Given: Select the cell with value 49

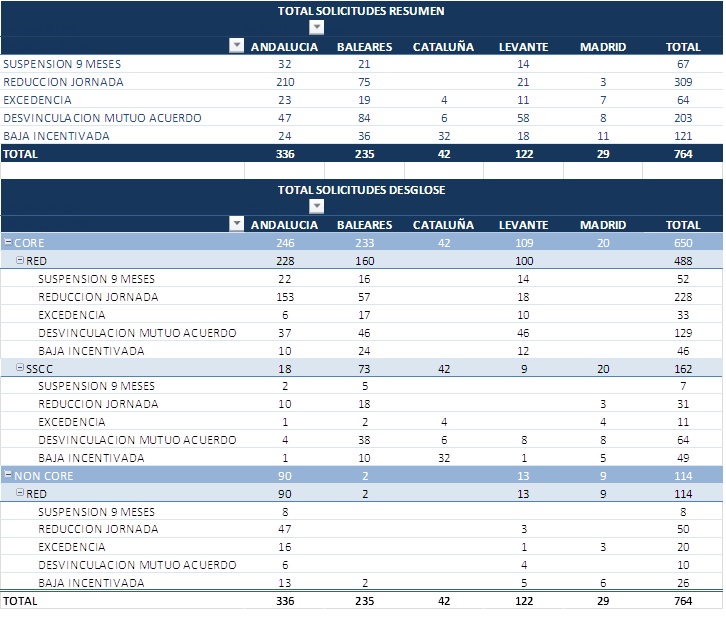Looking at the screenshot, I should point(683,458).
